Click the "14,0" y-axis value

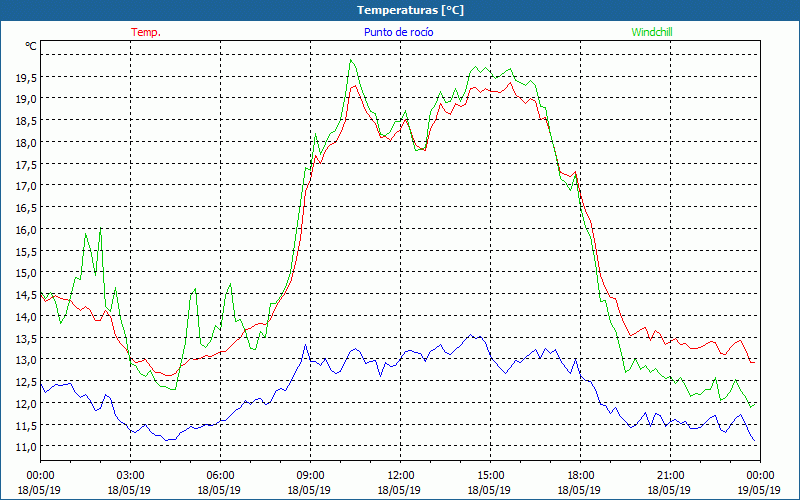28,316
